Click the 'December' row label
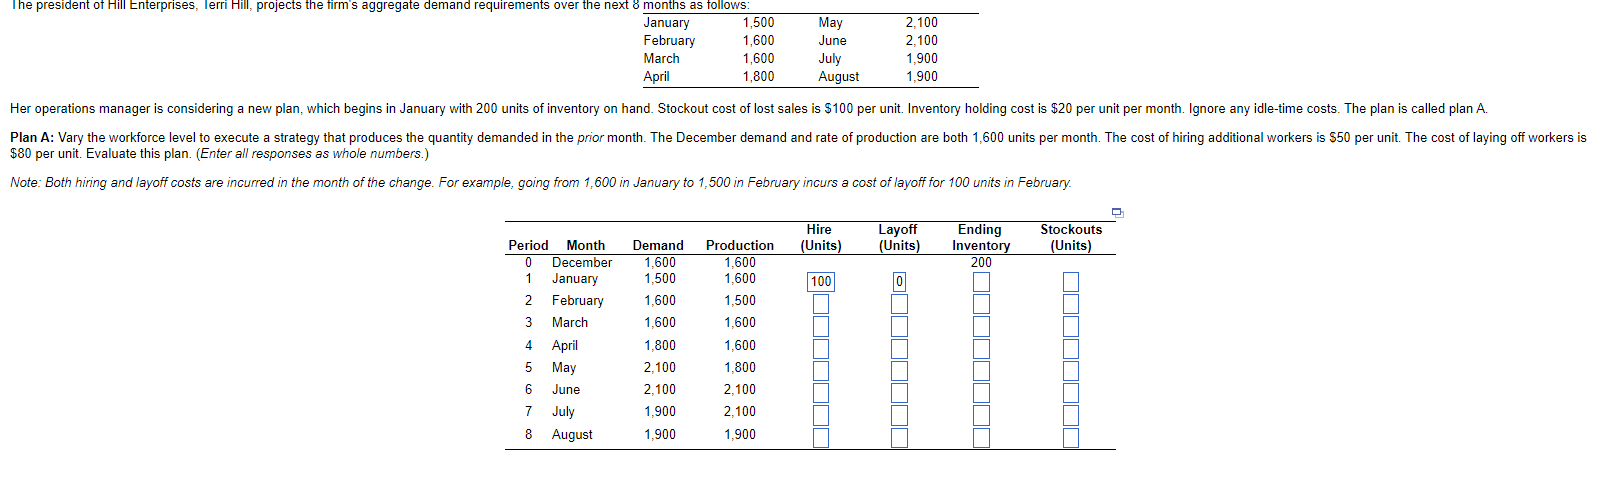Screen dimensions: 1600x493 click(x=582, y=262)
